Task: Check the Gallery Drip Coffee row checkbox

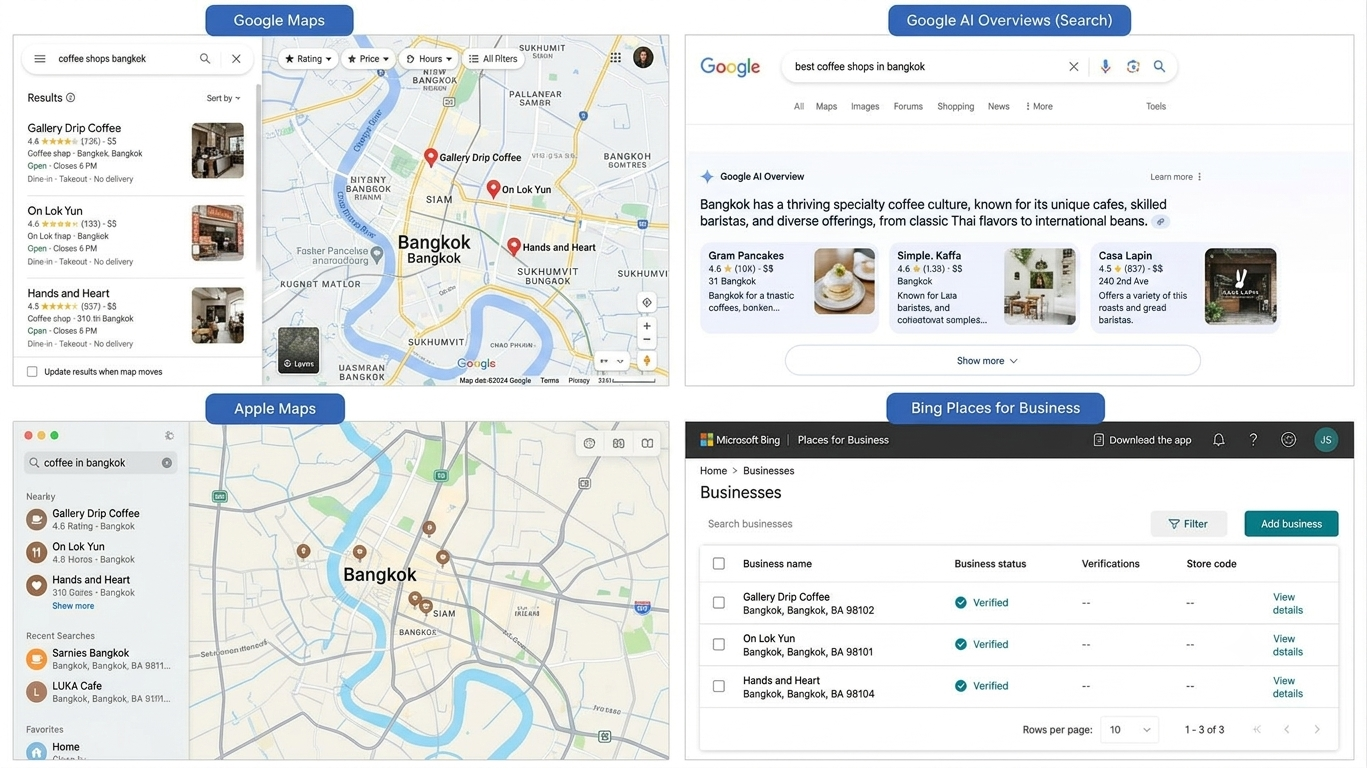Action: pos(718,603)
